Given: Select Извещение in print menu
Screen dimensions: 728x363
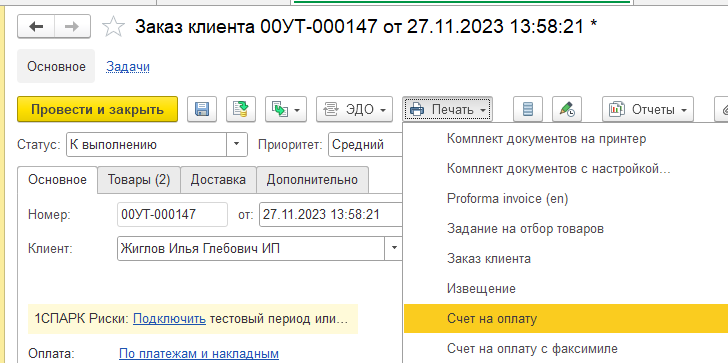Looking at the screenshot, I should [566, 289].
